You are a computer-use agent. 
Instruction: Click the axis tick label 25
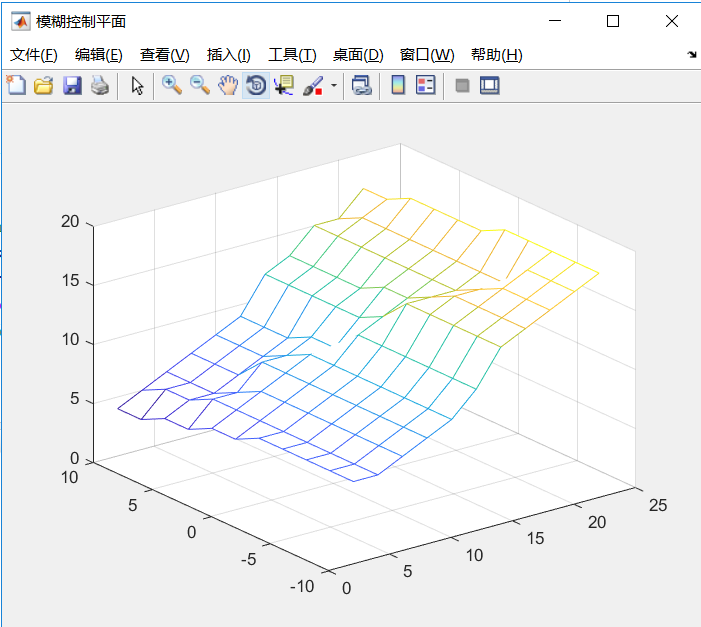pyautogui.click(x=658, y=505)
